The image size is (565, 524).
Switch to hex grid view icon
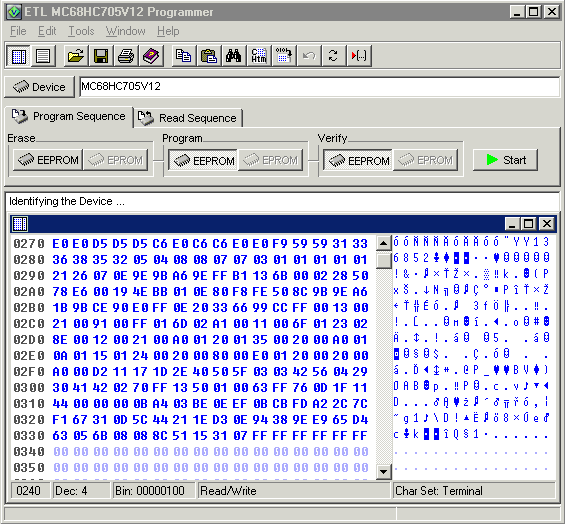pos(19,56)
